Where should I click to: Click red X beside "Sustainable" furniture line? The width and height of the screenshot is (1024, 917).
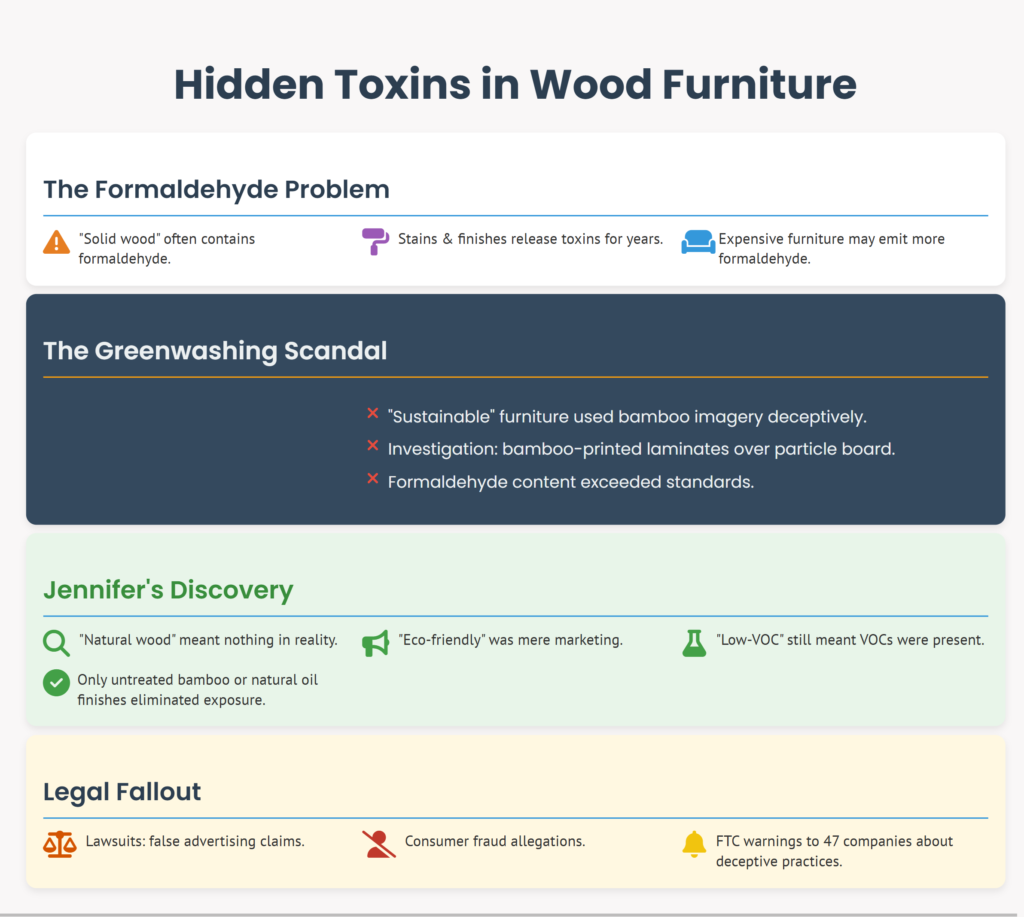pos(372,414)
